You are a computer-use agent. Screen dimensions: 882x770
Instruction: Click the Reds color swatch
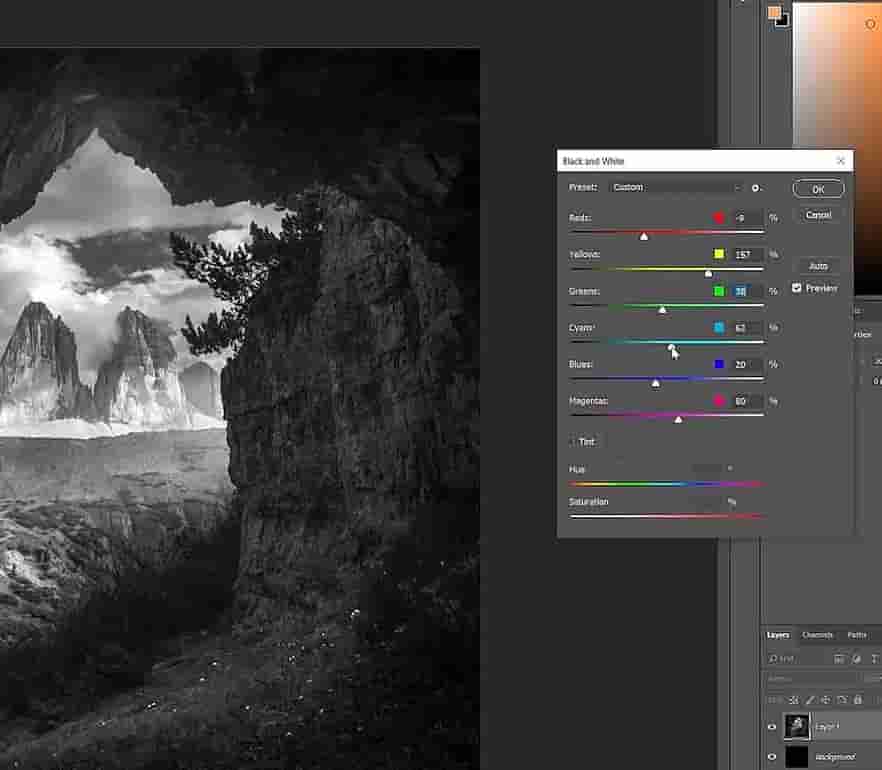[x=719, y=218]
